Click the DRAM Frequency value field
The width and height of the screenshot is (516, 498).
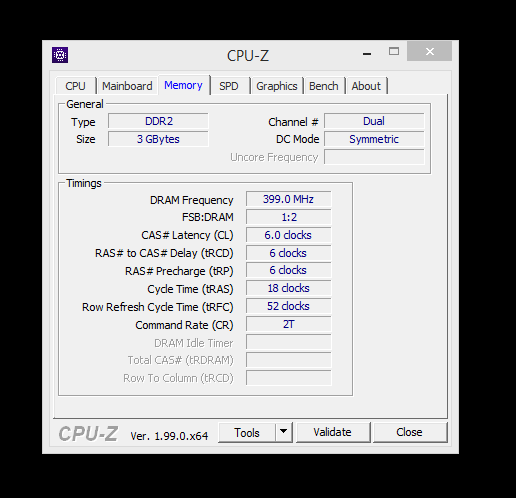click(x=289, y=199)
